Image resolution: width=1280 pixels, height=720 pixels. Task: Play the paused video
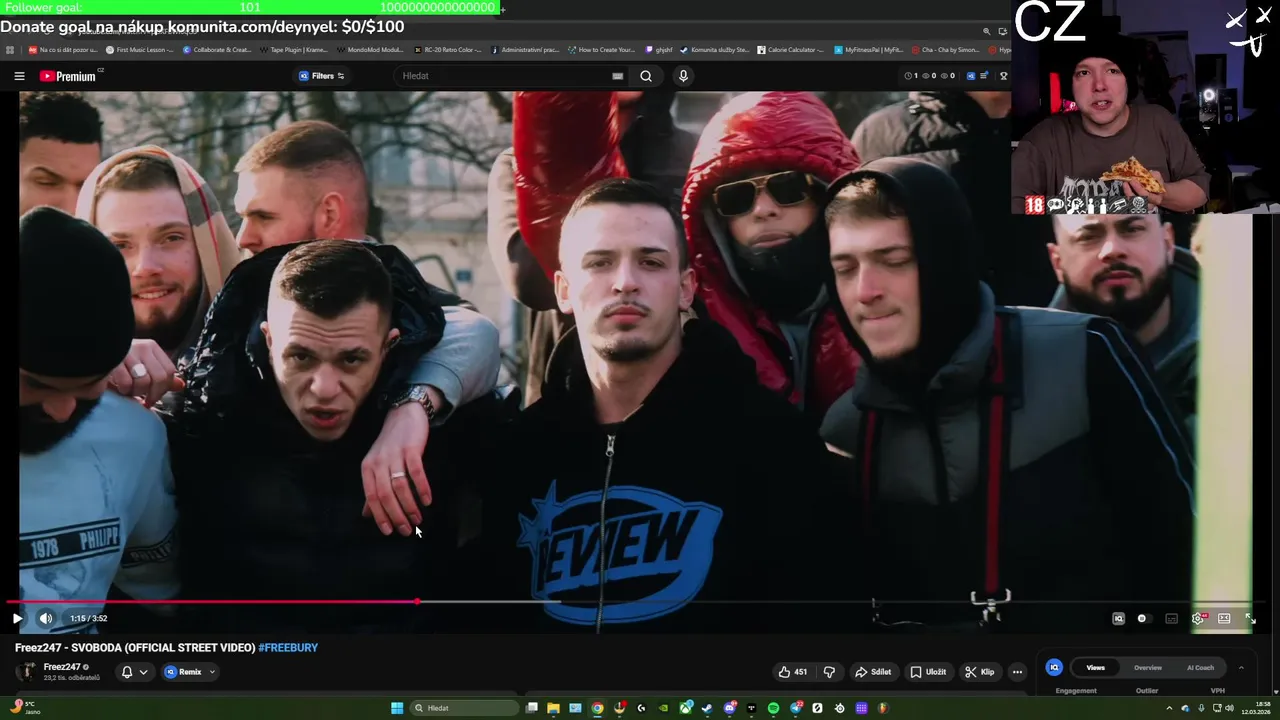point(17,618)
